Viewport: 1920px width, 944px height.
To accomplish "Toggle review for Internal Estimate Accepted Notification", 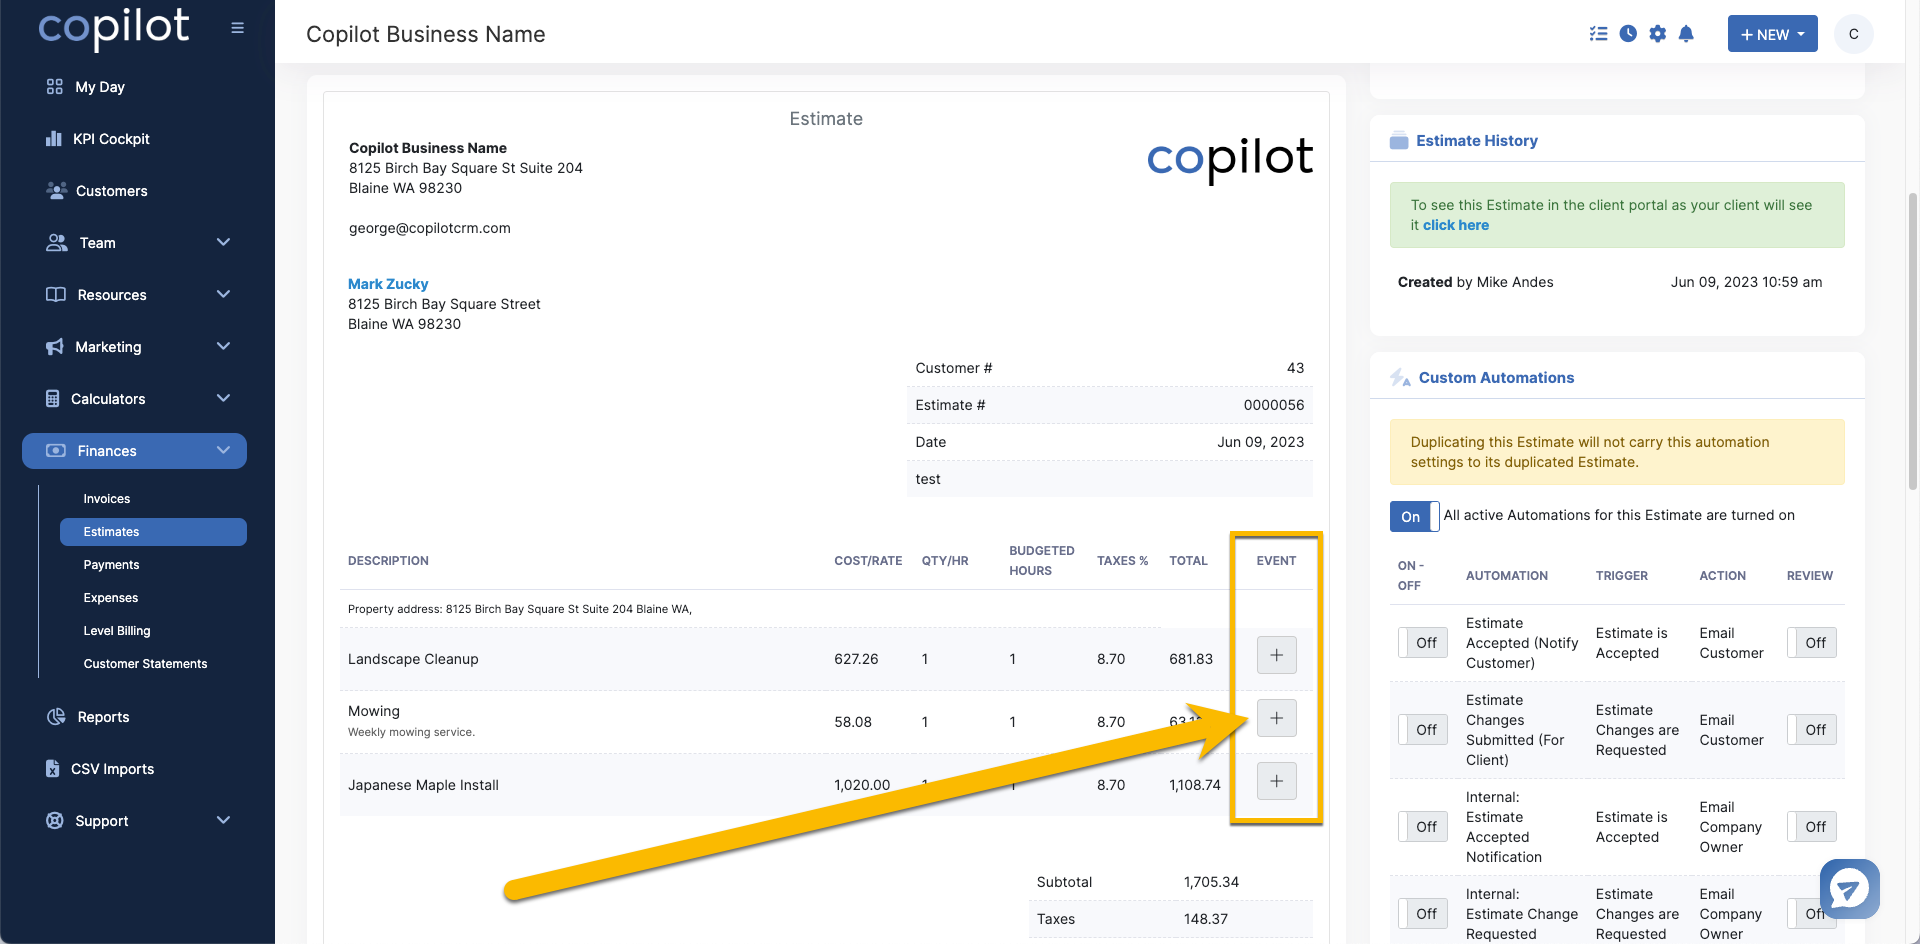I will point(1812,827).
